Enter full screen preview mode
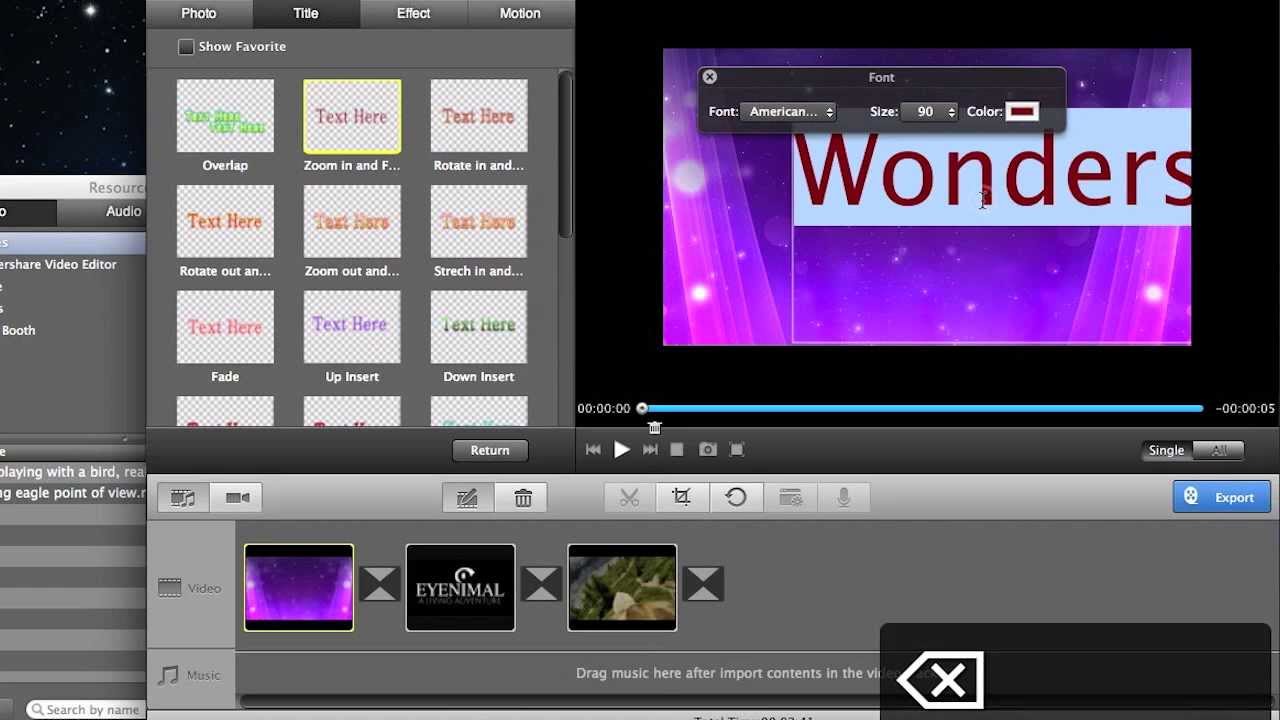The height and width of the screenshot is (720, 1280). 737,450
